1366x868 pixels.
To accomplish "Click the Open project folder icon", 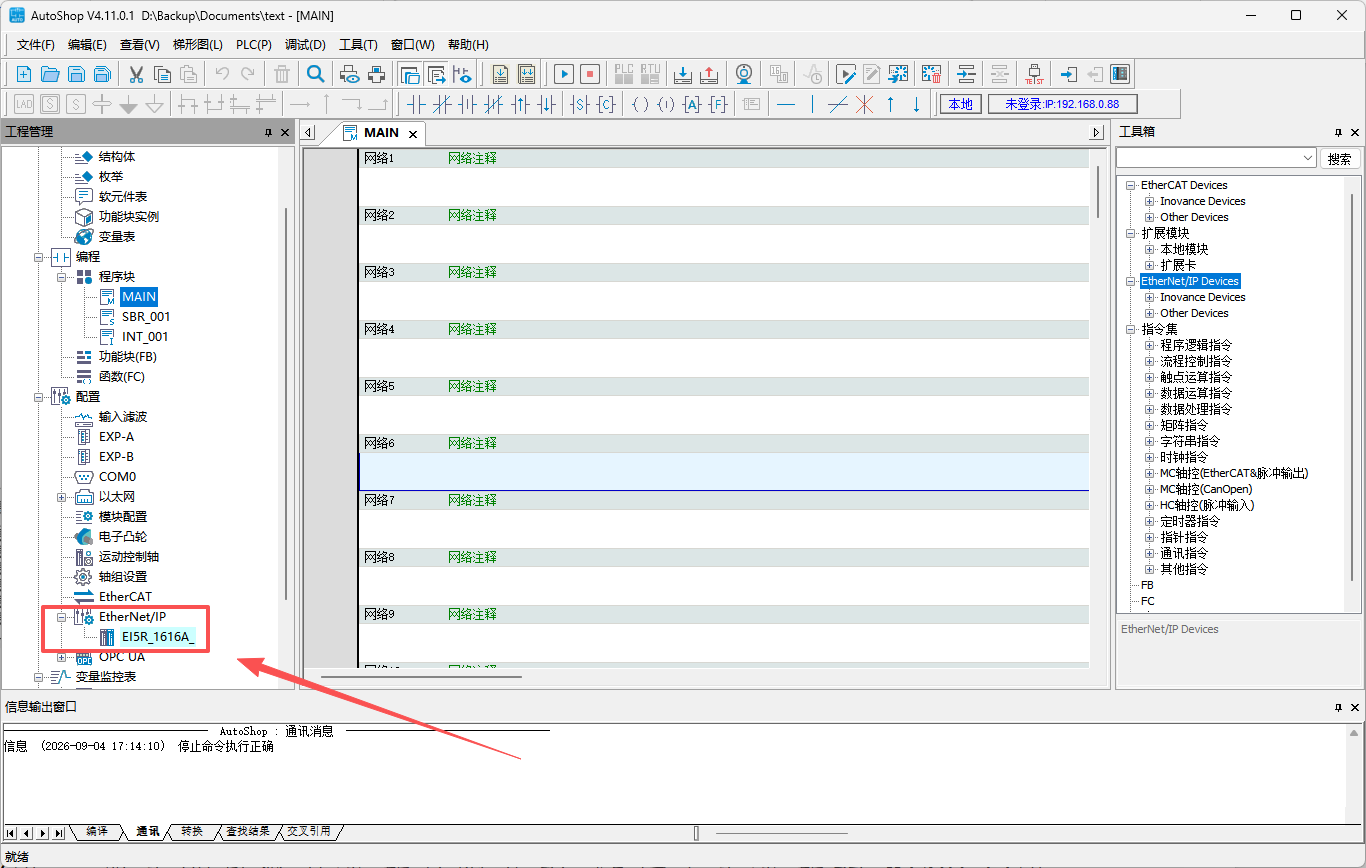I will point(50,74).
